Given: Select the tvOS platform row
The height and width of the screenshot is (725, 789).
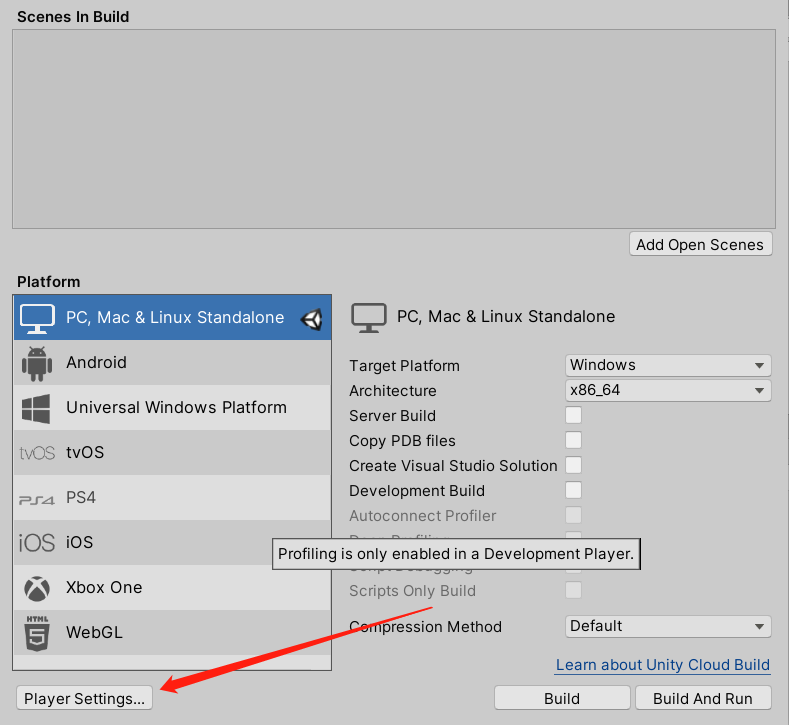Looking at the screenshot, I should tap(172, 452).
